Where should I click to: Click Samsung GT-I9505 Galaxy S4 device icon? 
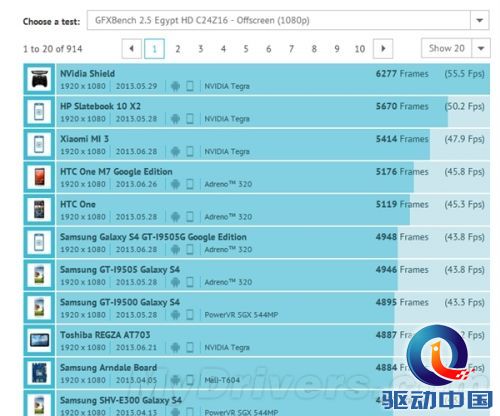click(39, 275)
